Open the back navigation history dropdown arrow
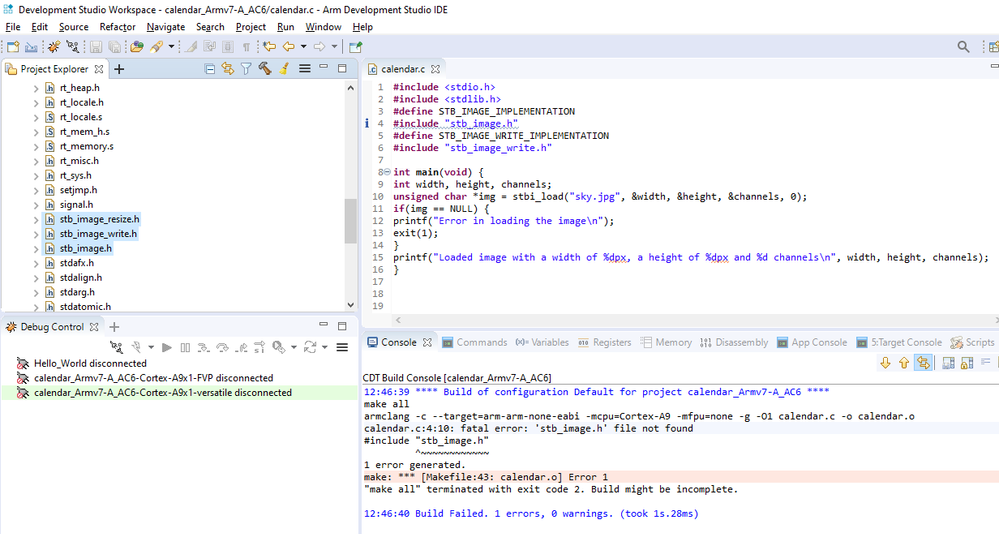This screenshot has width=999, height=534. pos(303,46)
